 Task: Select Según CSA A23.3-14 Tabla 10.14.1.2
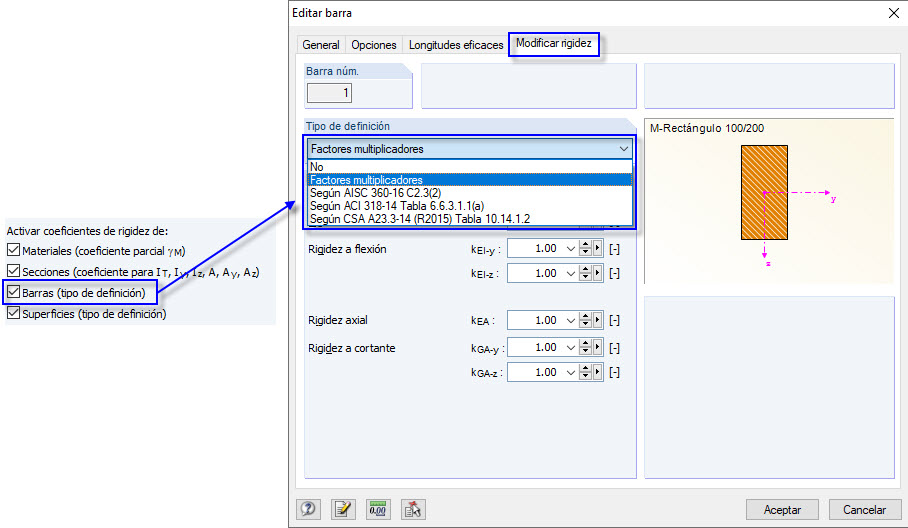click(470, 219)
